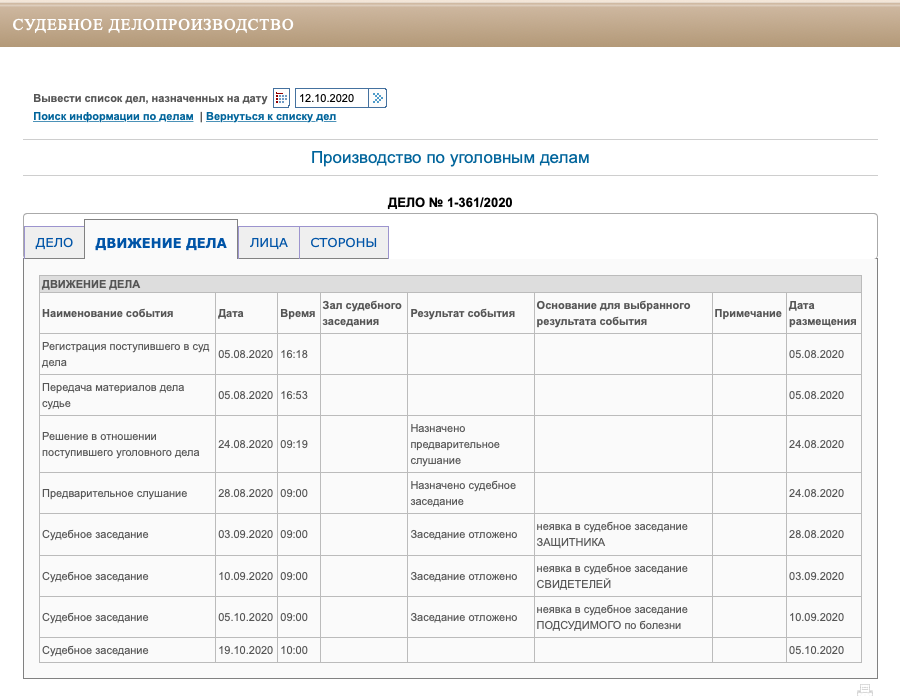Click the "Производство по уголовным делам" heading
Screen dimensions: 900x696
pos(450,158)
